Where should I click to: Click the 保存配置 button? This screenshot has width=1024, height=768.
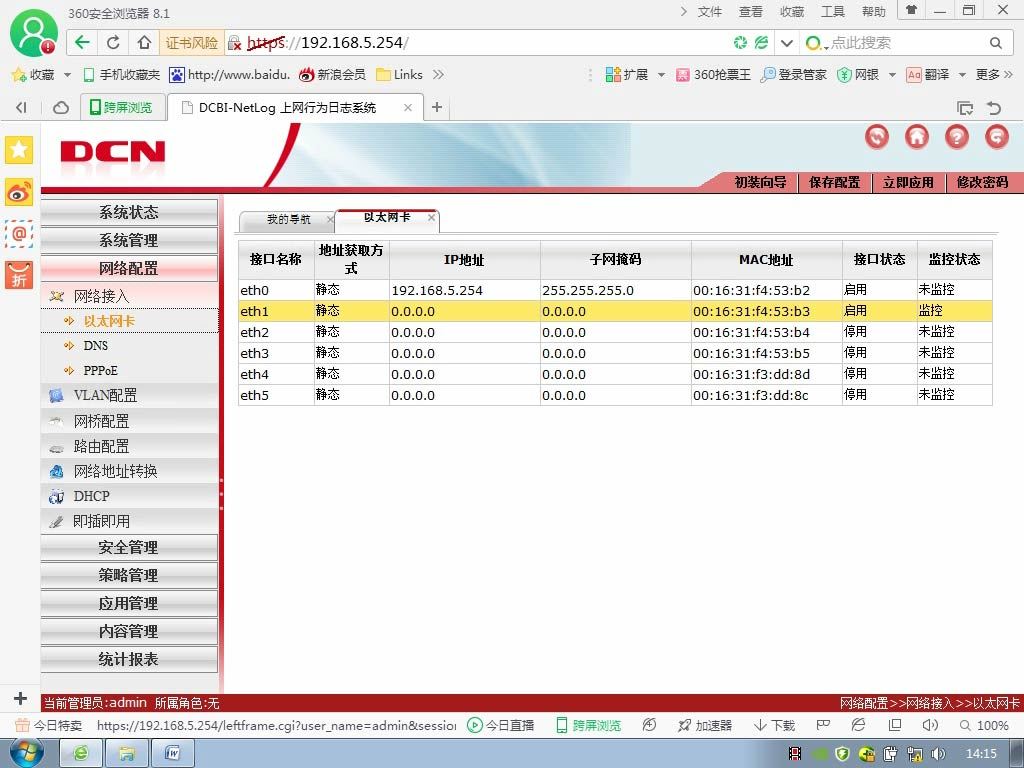click(835, 182)
